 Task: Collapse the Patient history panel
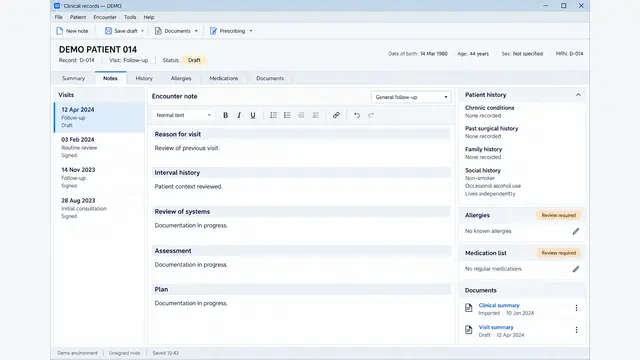tap(578, 95)
